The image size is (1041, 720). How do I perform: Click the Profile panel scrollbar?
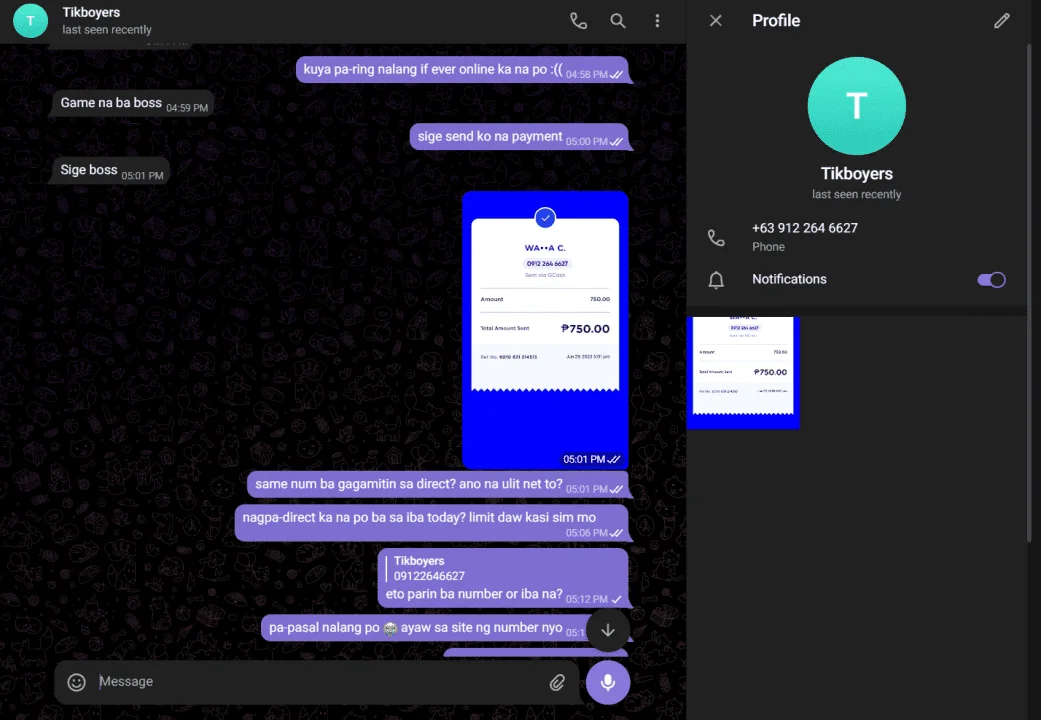(x=1030, y=292)
